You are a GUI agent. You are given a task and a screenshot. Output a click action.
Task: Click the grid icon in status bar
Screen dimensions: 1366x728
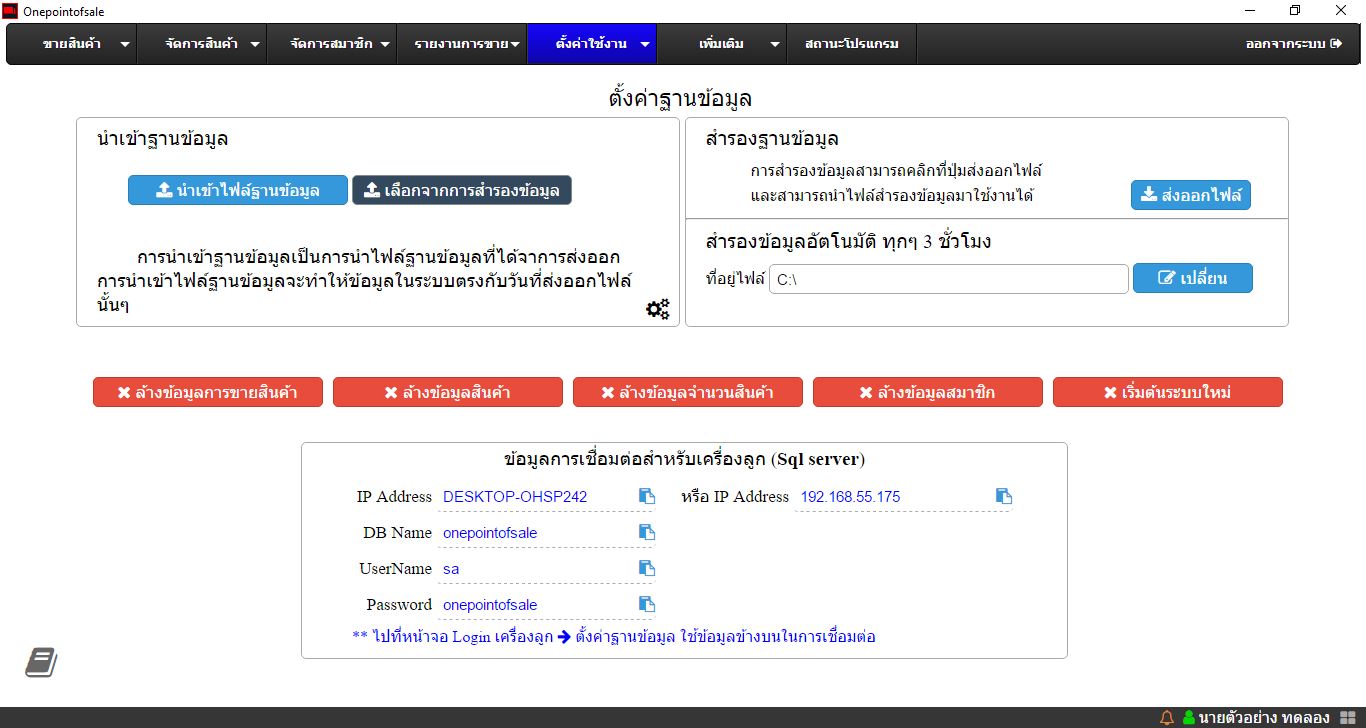pos(1347,718)
